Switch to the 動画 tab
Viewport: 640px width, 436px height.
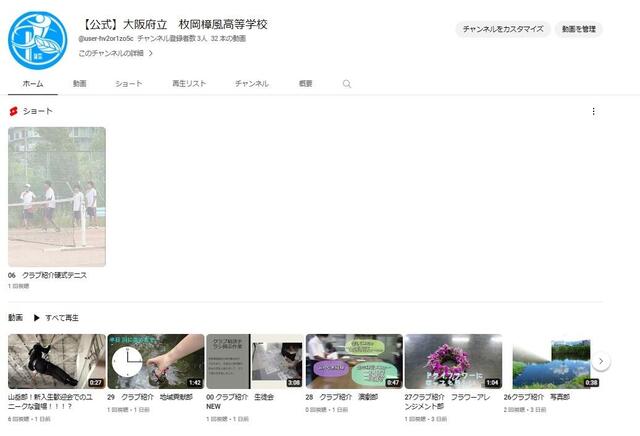[x=80, y=83]
